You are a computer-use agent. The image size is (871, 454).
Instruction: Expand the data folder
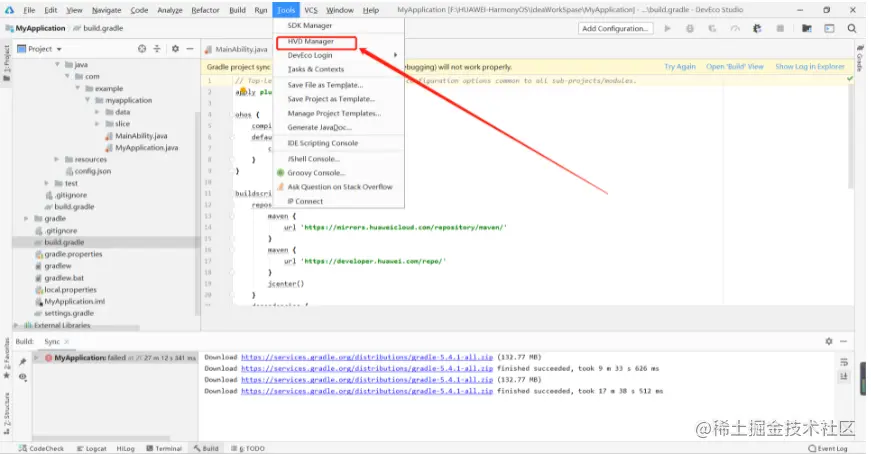pyautogui.click(x=97, y=112)
